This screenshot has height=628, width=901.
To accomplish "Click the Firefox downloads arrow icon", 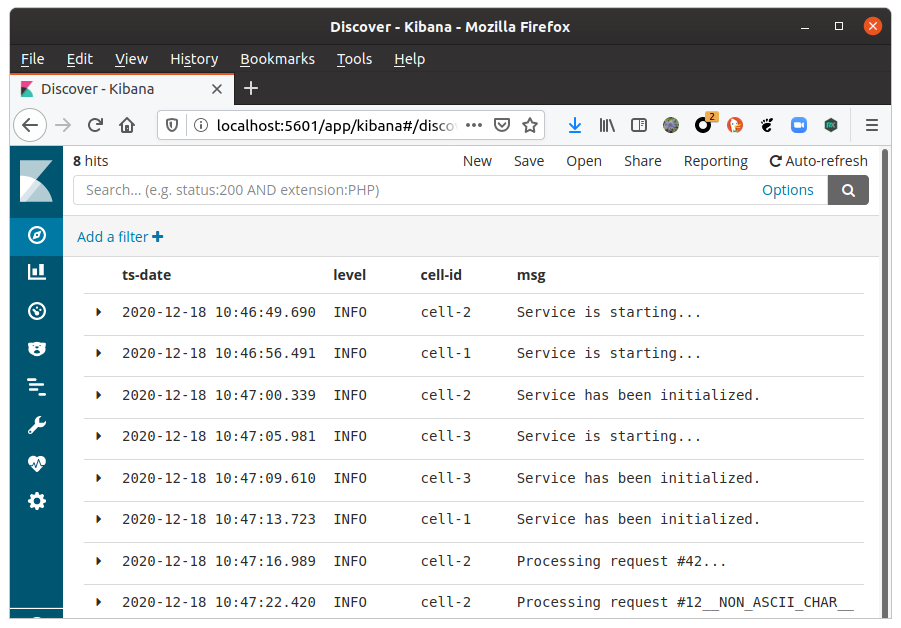I will pyautogui.click(x=575, y=125).
